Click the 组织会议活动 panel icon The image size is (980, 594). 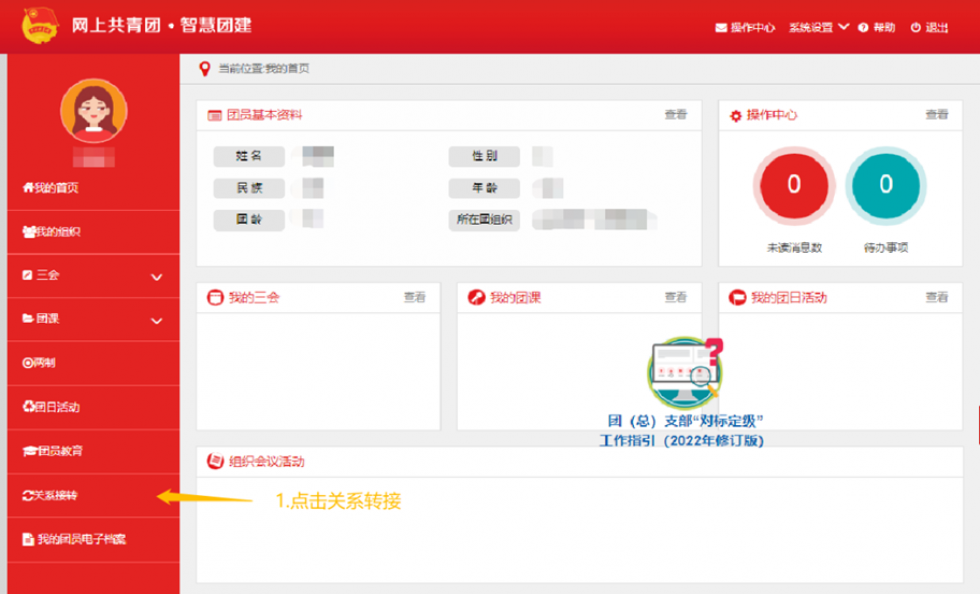coord(214,461)
